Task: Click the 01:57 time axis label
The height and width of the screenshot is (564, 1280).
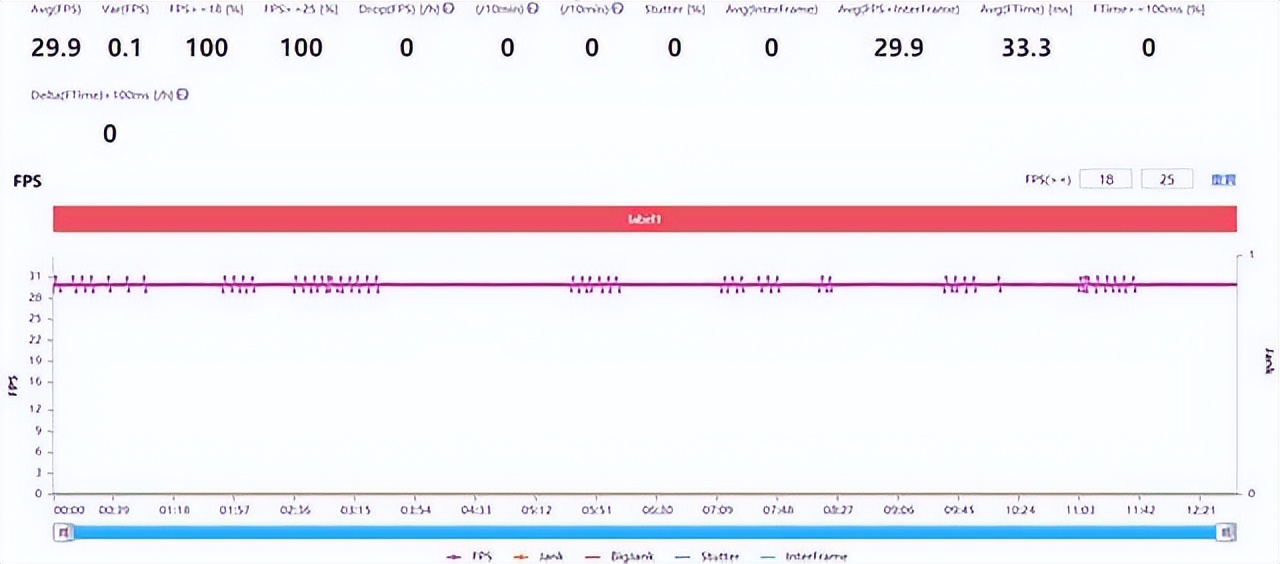Action: (x=234, y=509)
